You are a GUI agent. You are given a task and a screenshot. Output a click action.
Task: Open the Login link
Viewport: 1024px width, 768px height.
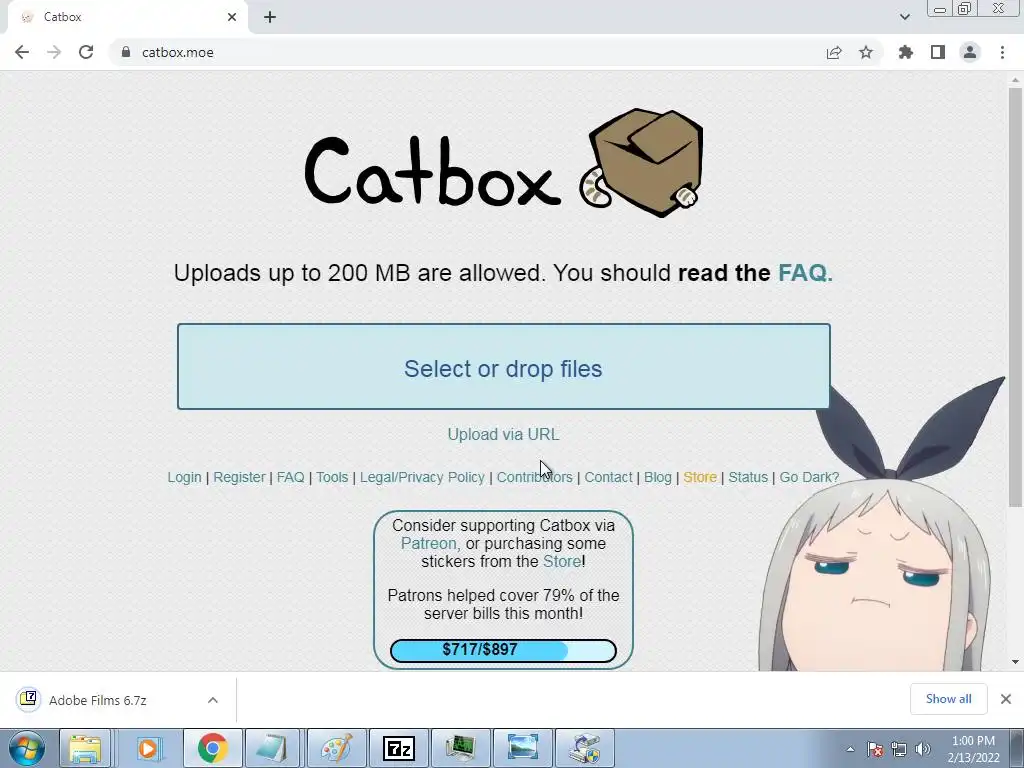pos(184,477)
